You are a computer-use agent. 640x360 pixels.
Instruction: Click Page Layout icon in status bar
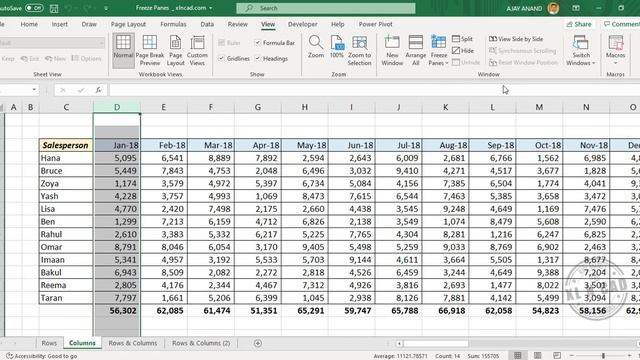click(x=538, y=356)
